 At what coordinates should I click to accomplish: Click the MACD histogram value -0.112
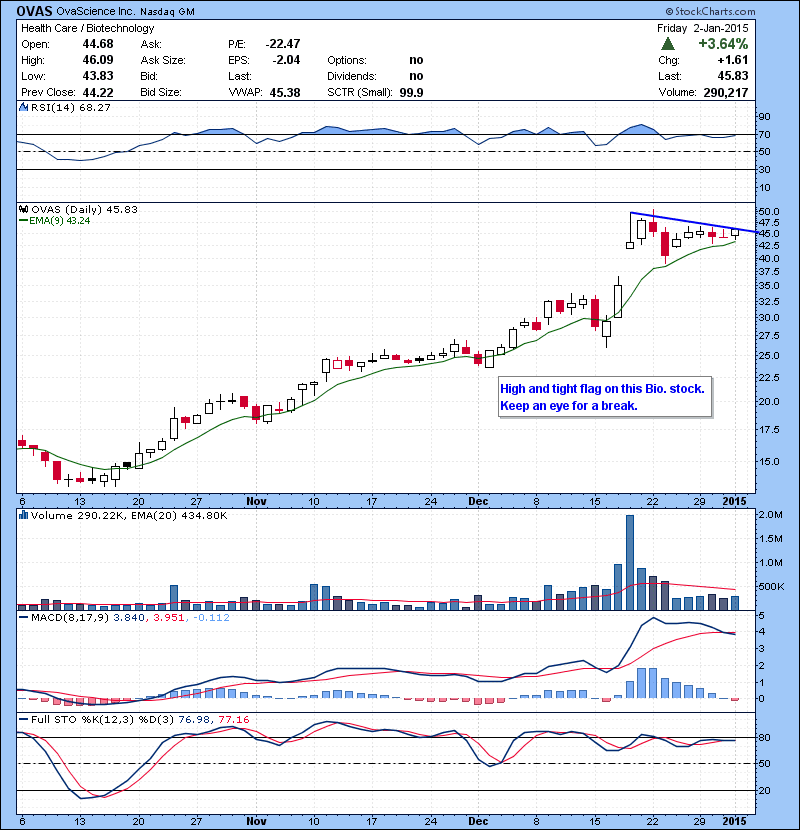coord(211,617)
